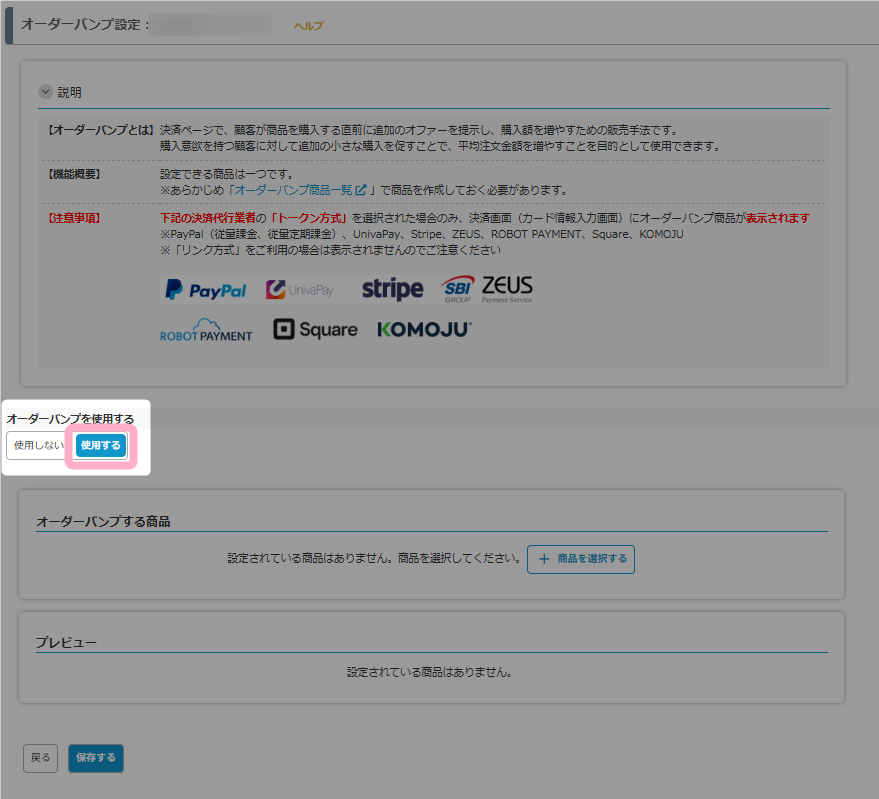Click the 商品を選択する button
The height and width of the screenshot is (799, 879).
pos(581,559)
